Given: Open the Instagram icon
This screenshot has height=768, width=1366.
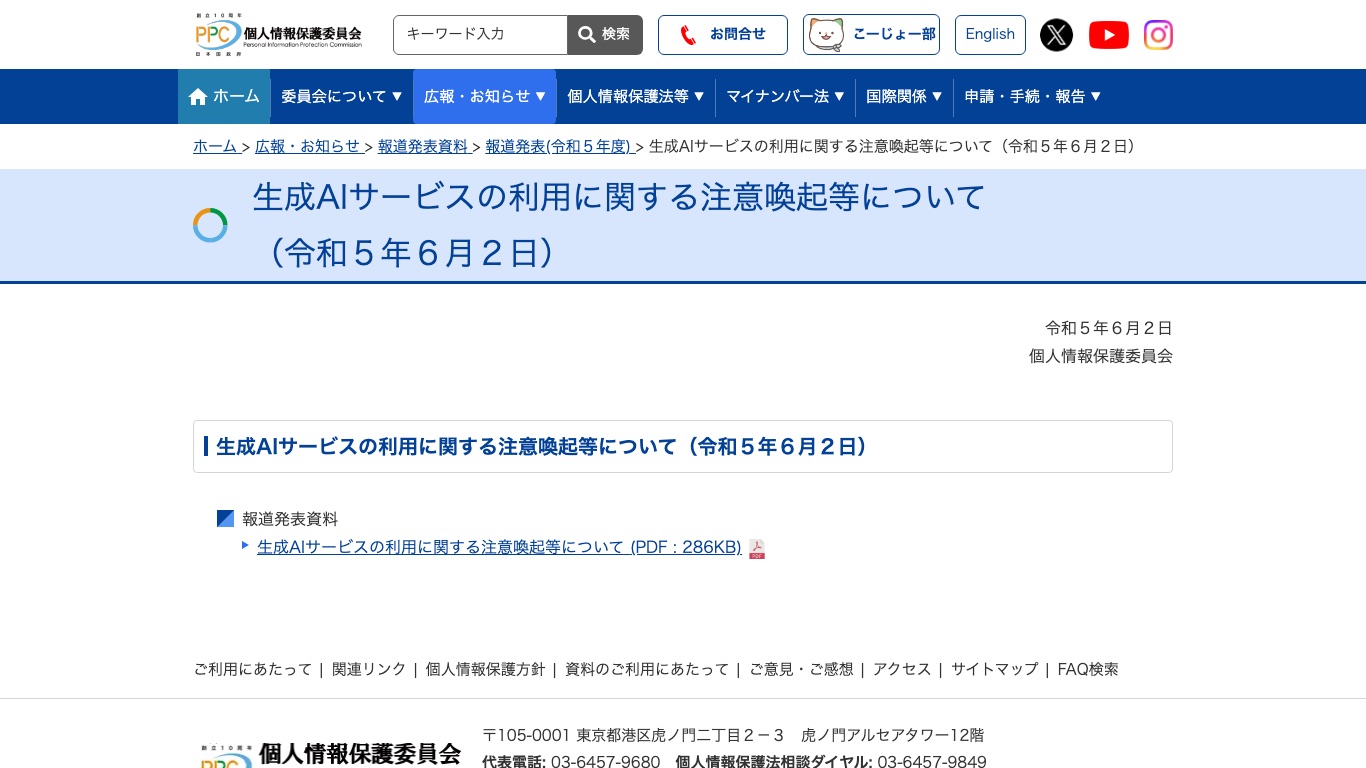Looking at the screenshot, I should [x=1158, y=35].
